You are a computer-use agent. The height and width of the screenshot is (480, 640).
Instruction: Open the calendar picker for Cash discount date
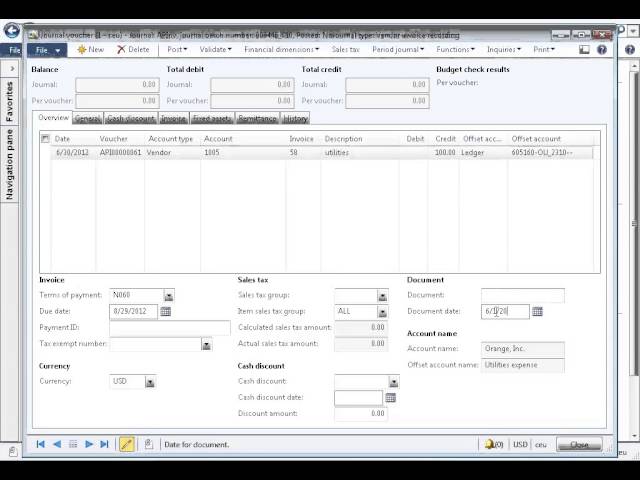pyautogui.click(x=391, y=398)
